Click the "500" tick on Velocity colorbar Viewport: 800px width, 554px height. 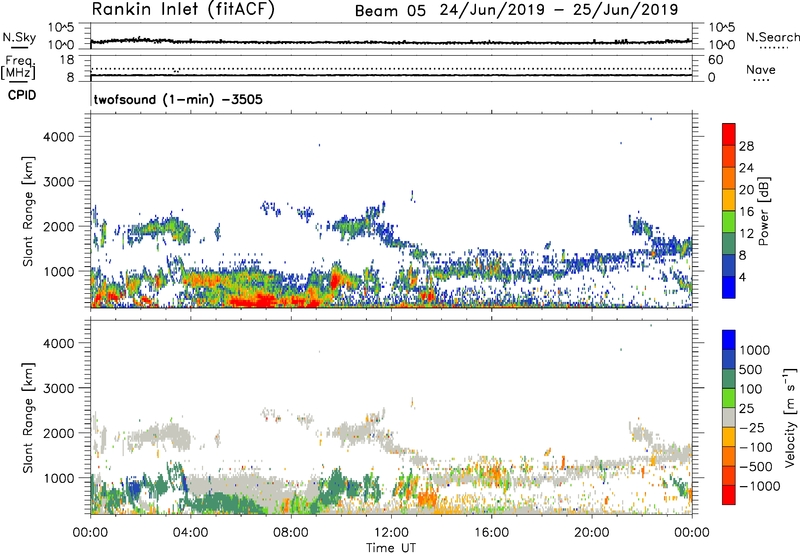tap(750, 370)
